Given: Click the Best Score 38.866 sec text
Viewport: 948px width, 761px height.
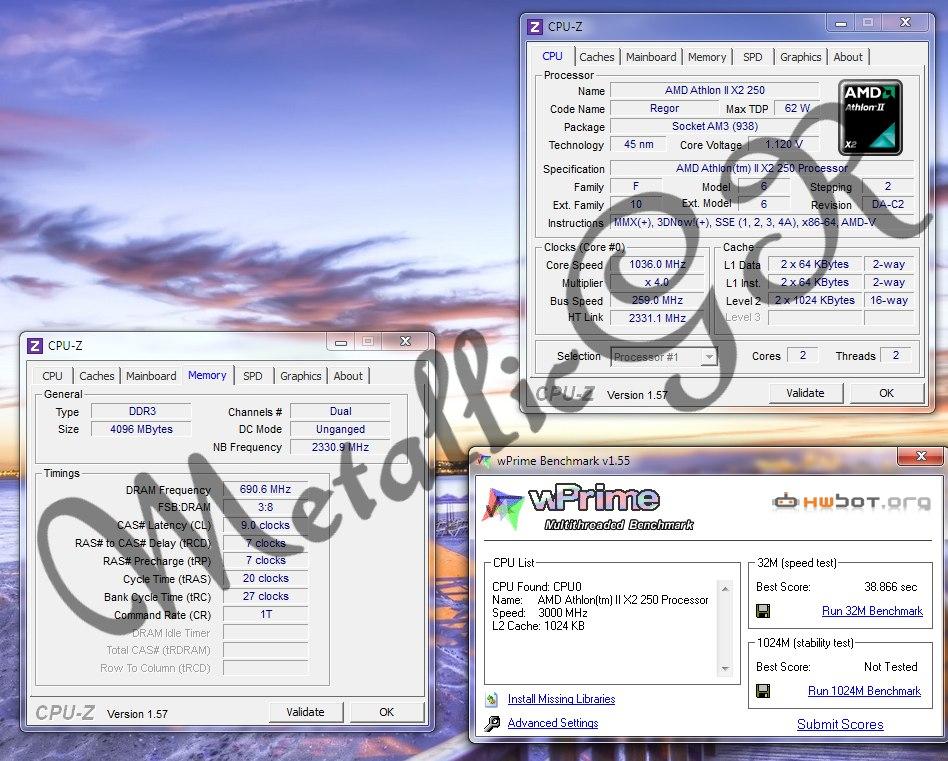Looking at the screenshot, I should (890, 587).
